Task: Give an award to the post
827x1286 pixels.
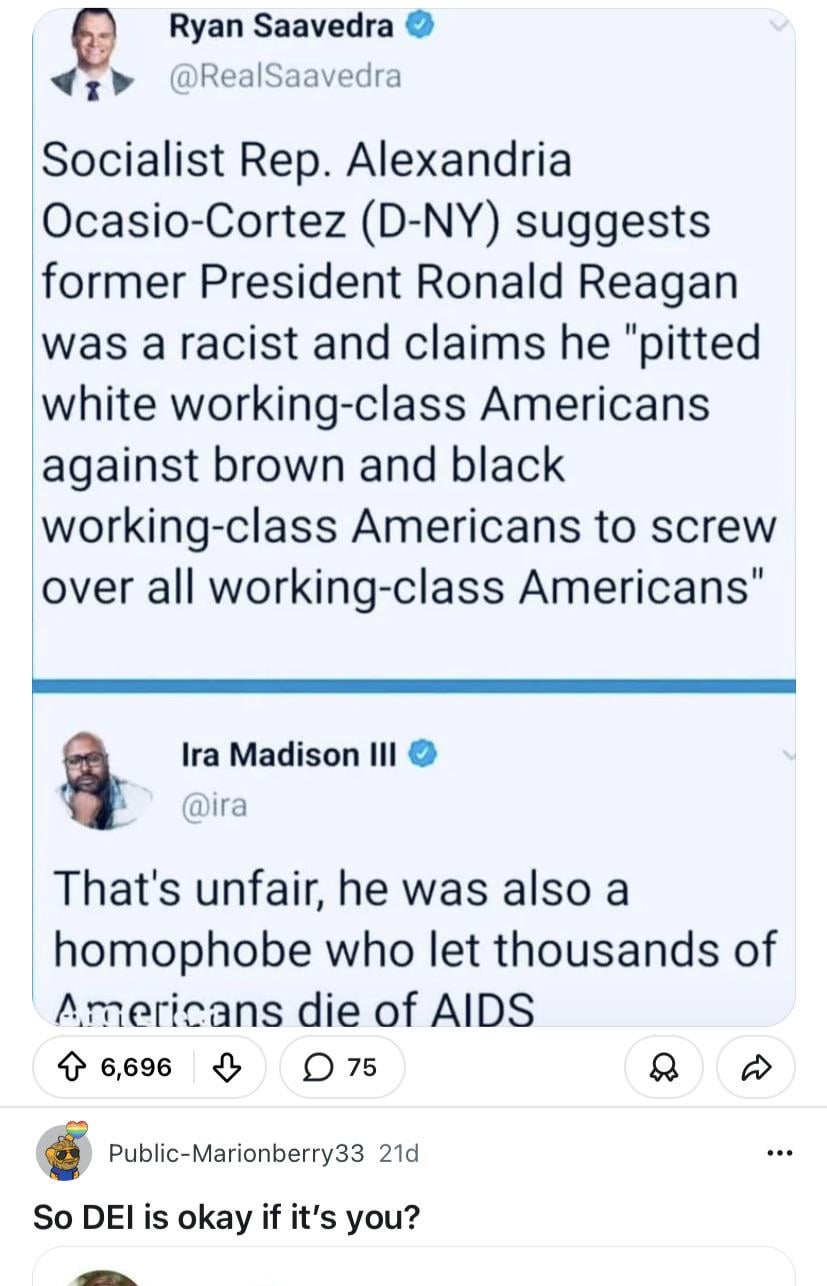Action: [664, 1068]
